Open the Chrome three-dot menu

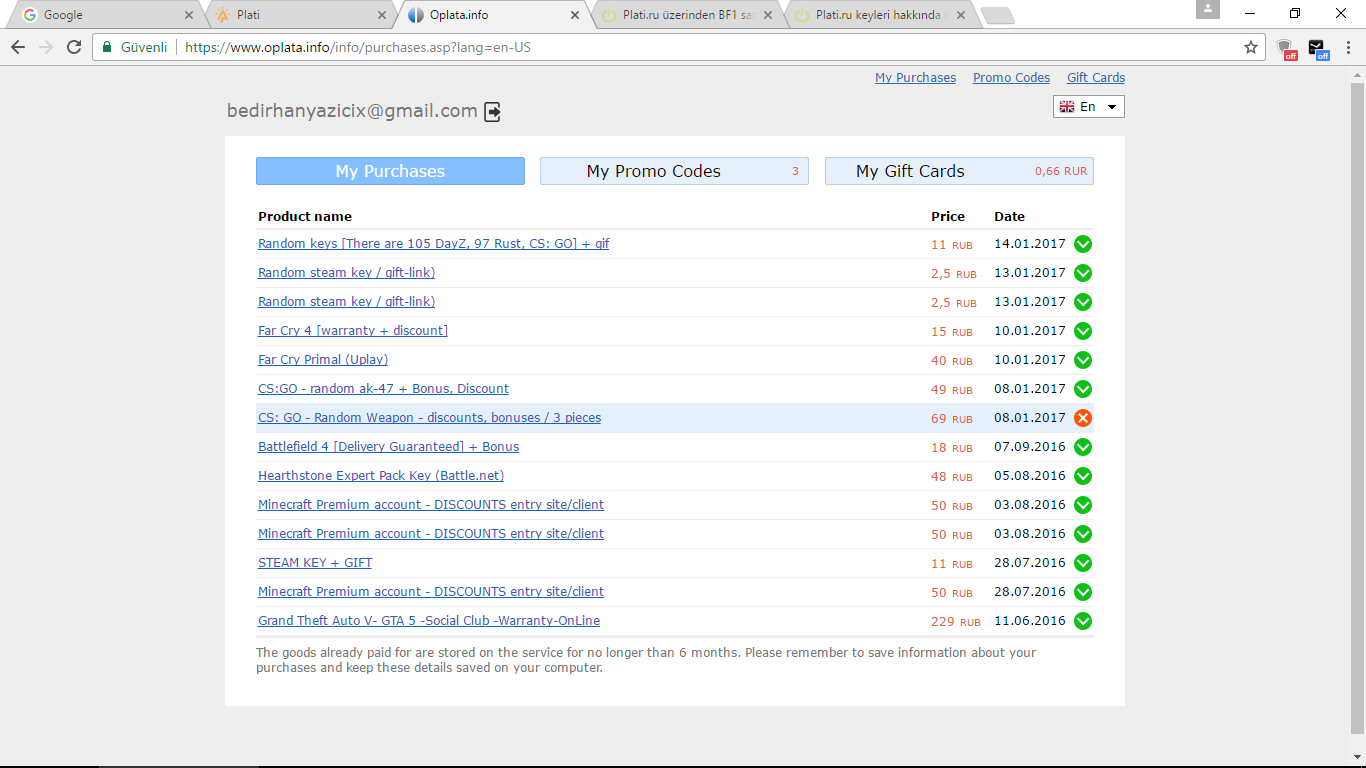(x=1348, y=47)
